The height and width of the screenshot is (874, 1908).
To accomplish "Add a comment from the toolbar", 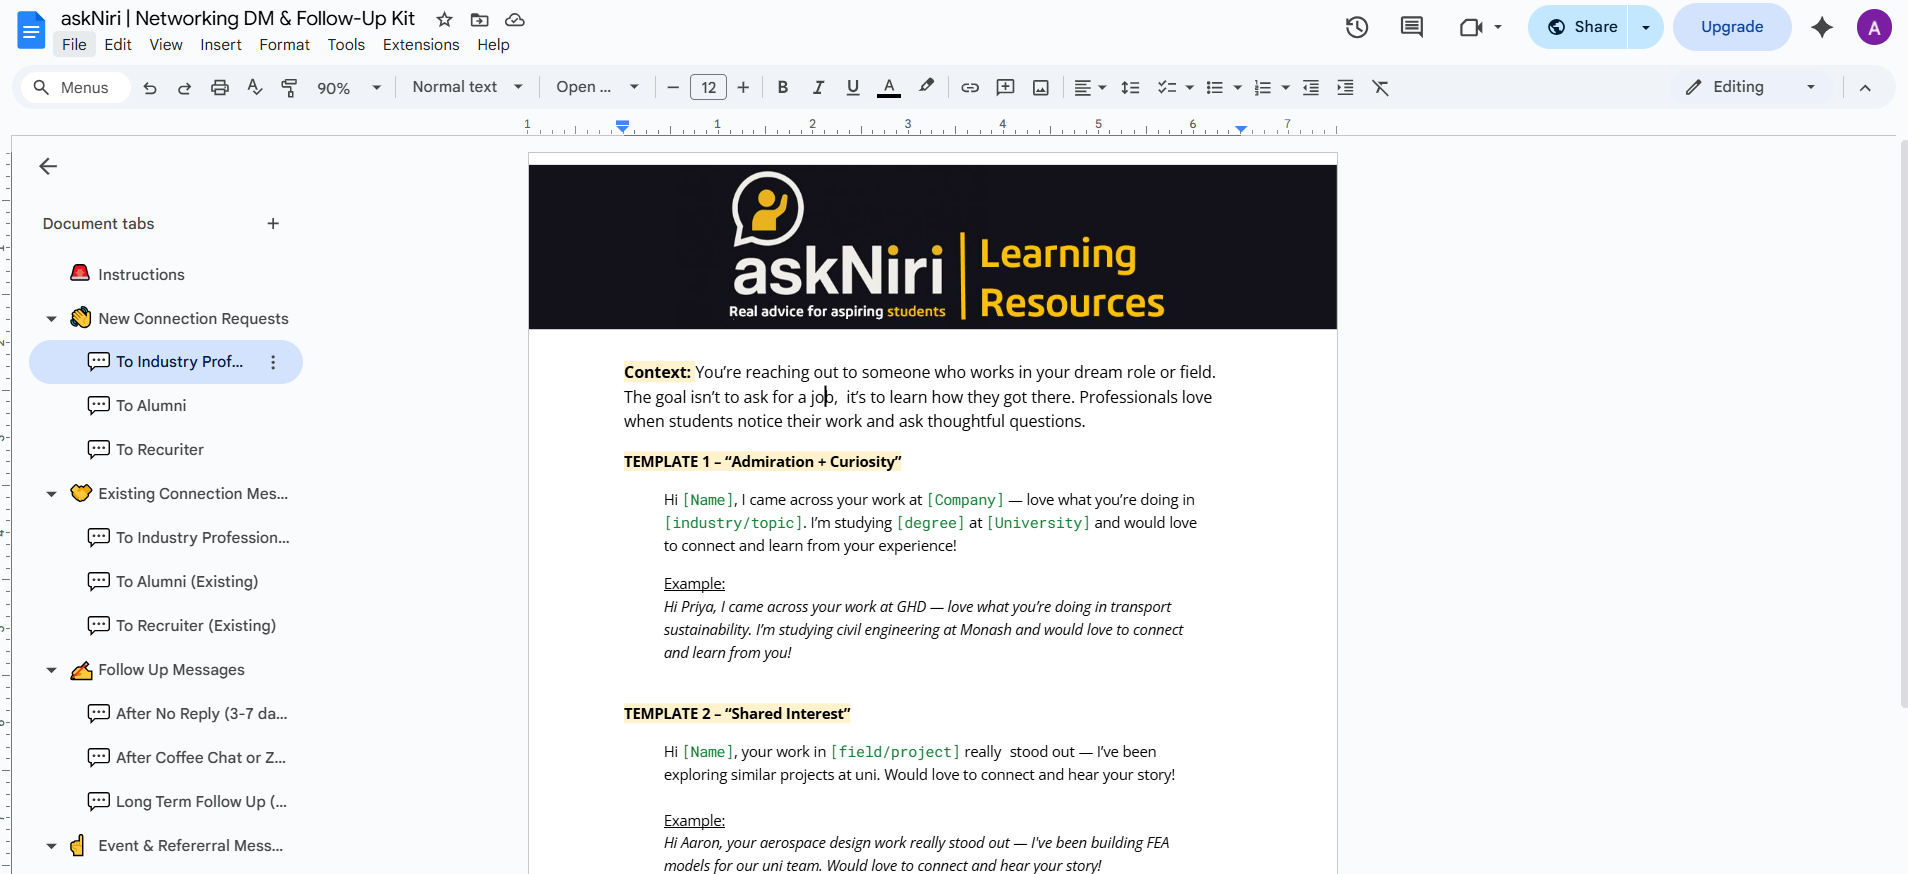I will 1006,88.
